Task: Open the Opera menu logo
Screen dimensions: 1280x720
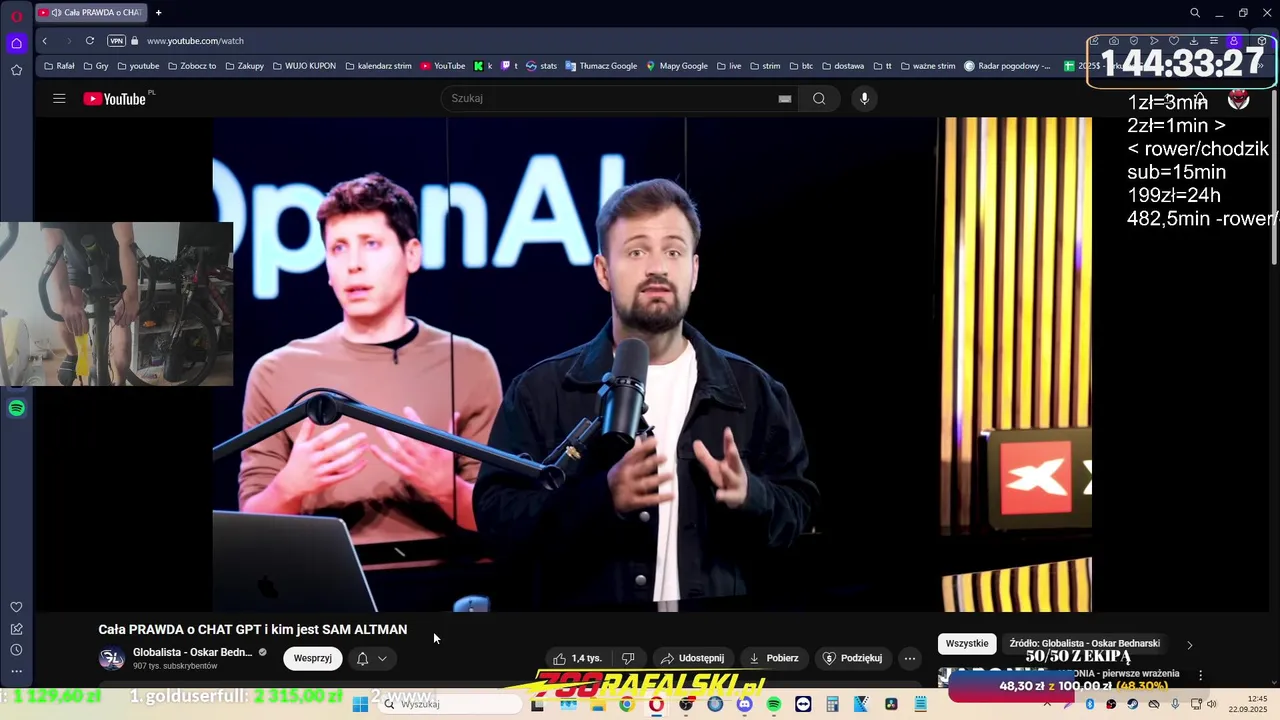Action: [16, 15]
